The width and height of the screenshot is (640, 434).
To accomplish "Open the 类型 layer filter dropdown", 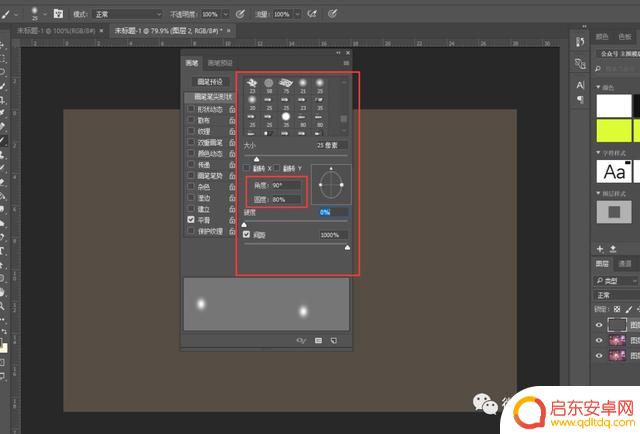I will click(x=616, y=281).
